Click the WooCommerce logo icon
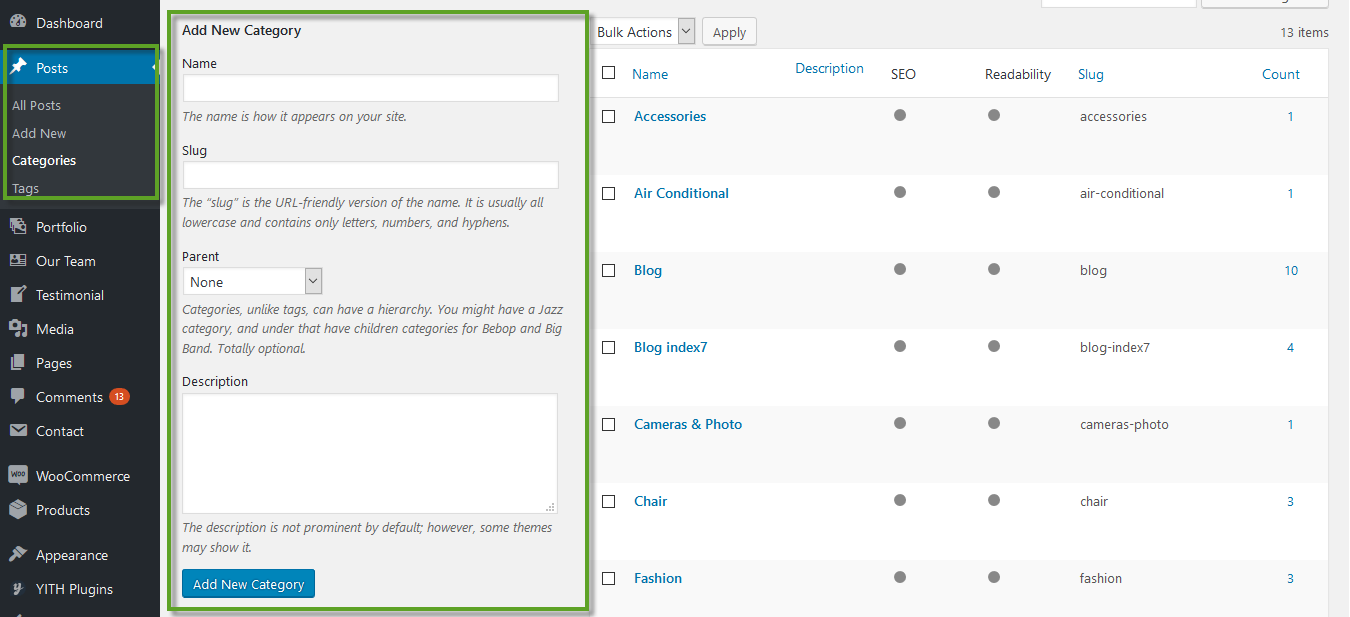This screenshot has width=1350, height=617. pyautogui.click(x=18, y=476)
